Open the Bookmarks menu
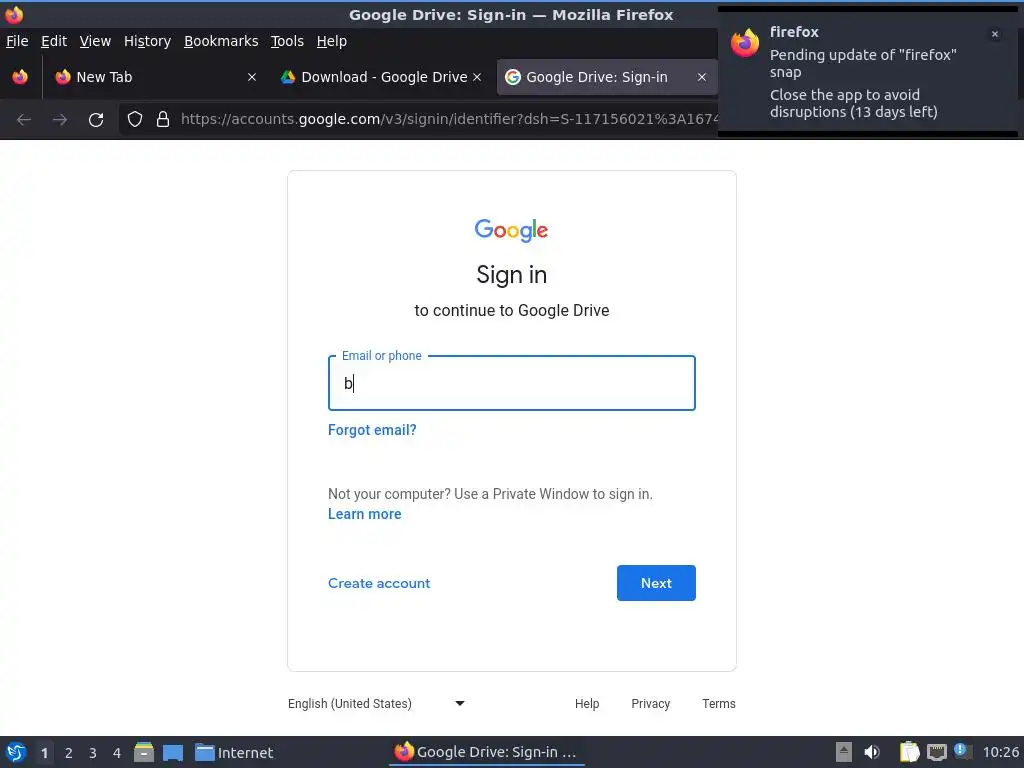The width and height of the screenshot is (1024, 768). click(221, 41)
